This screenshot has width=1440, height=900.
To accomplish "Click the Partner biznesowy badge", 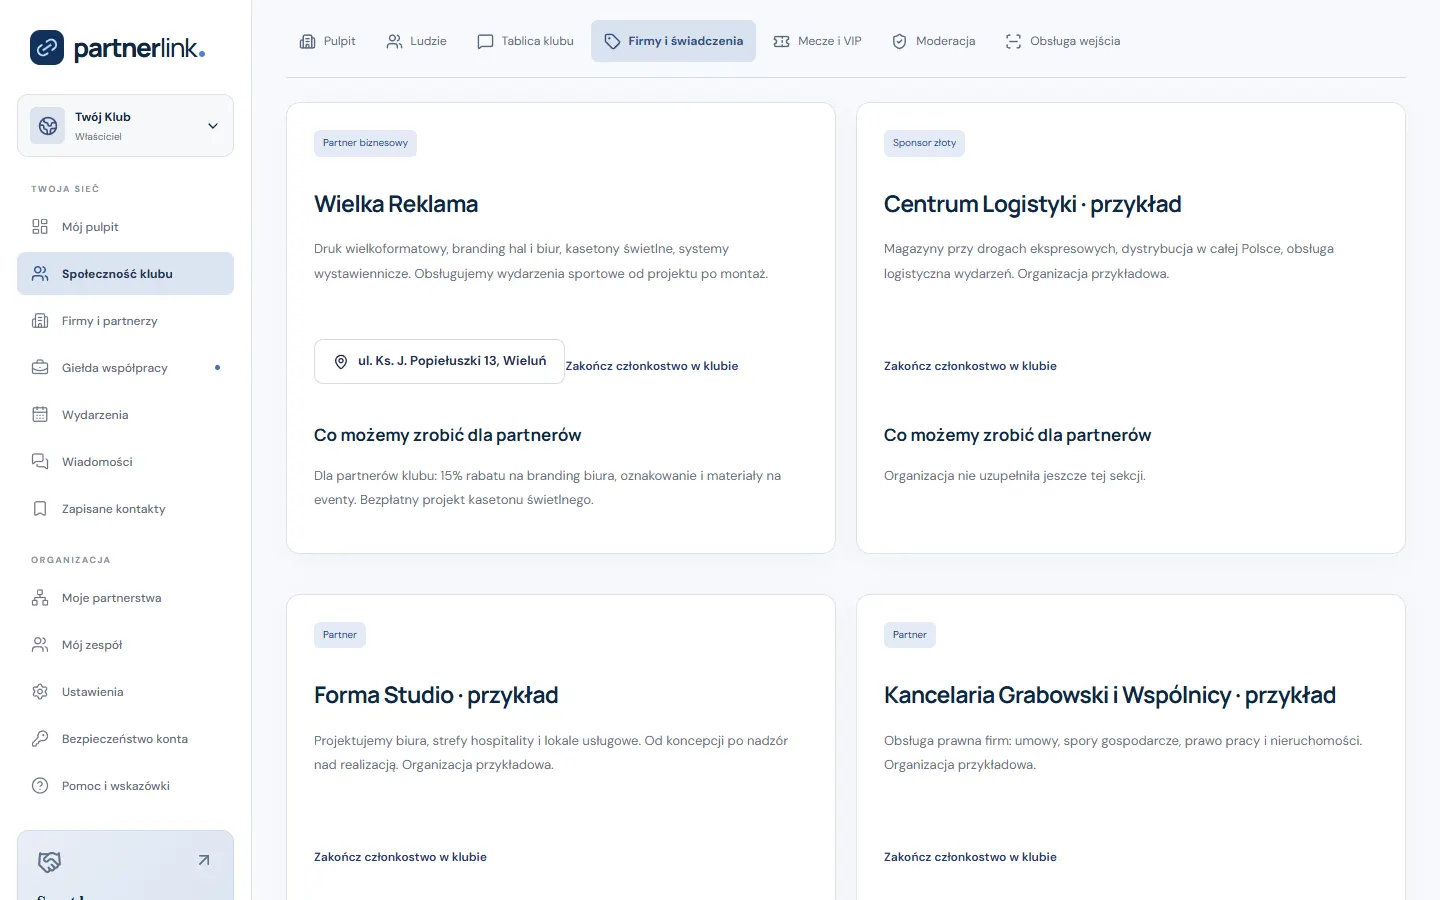I will (365, 143).
